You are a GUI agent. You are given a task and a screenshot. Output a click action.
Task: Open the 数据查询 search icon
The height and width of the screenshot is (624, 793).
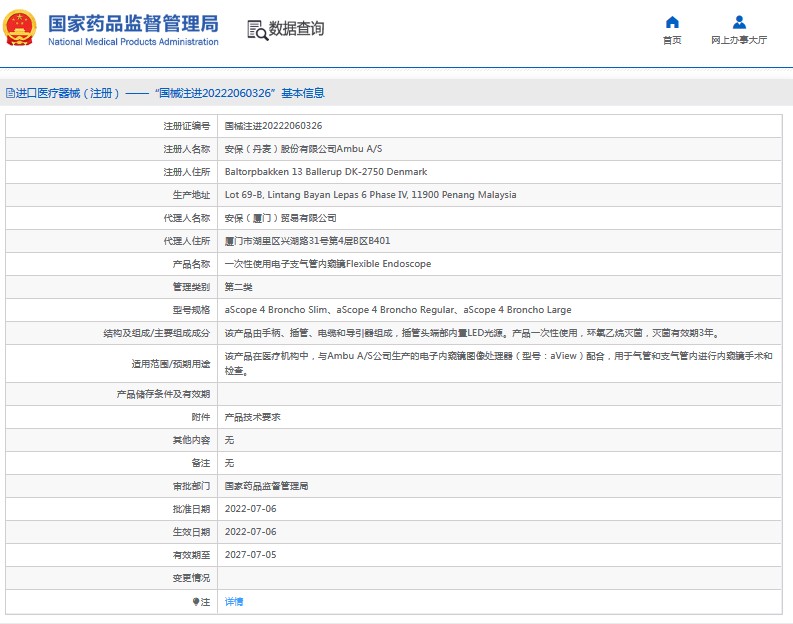pyautogui.click(x=257, y=30)
